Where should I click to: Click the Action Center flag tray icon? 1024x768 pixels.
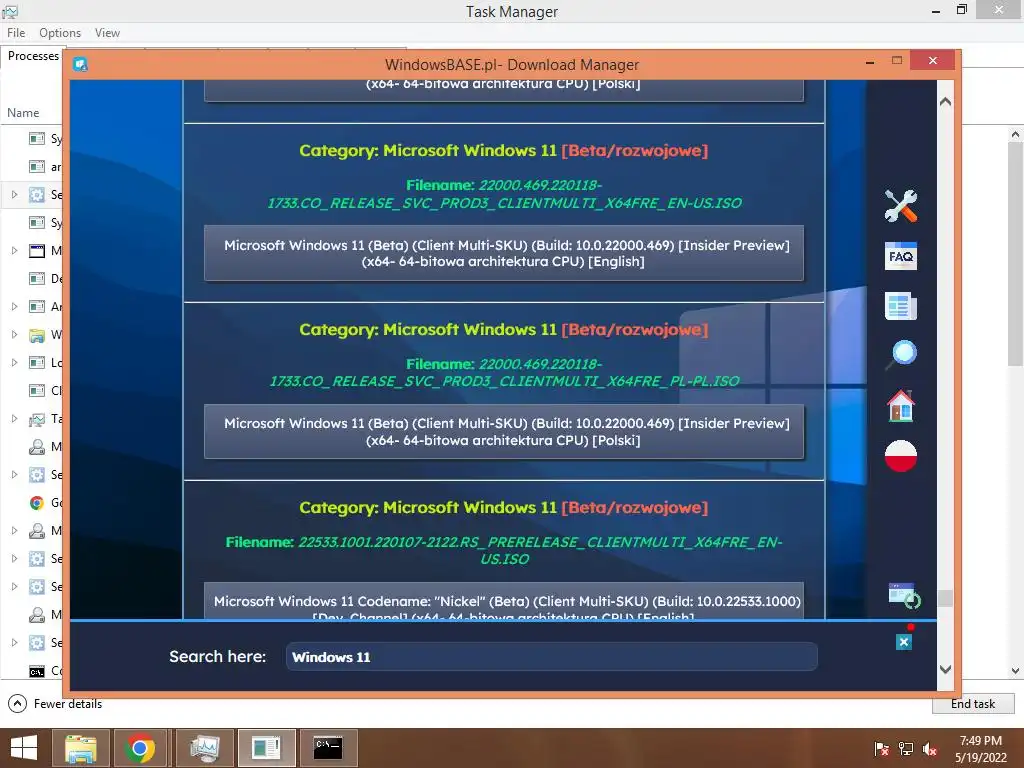click(x=881, y=748)
